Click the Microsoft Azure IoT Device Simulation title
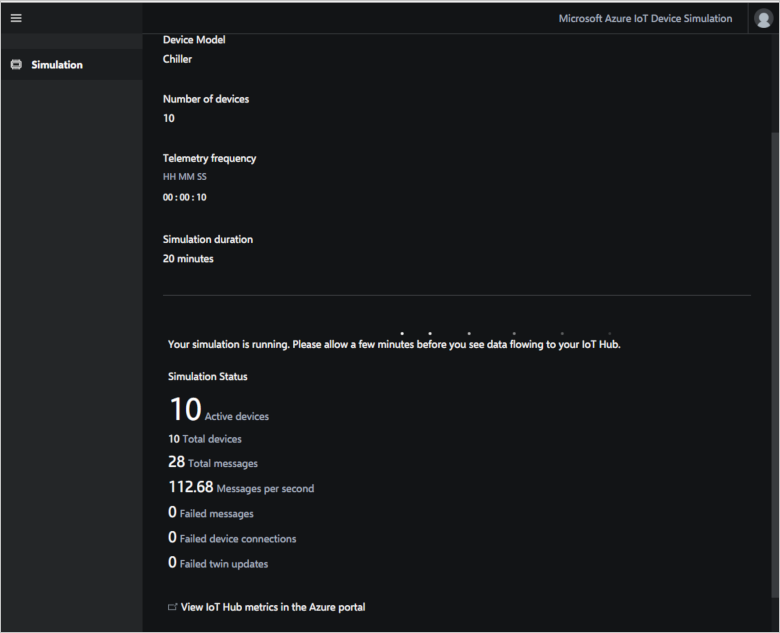The width and height of the screenshot is (780, 633). [x=645, y=19]
